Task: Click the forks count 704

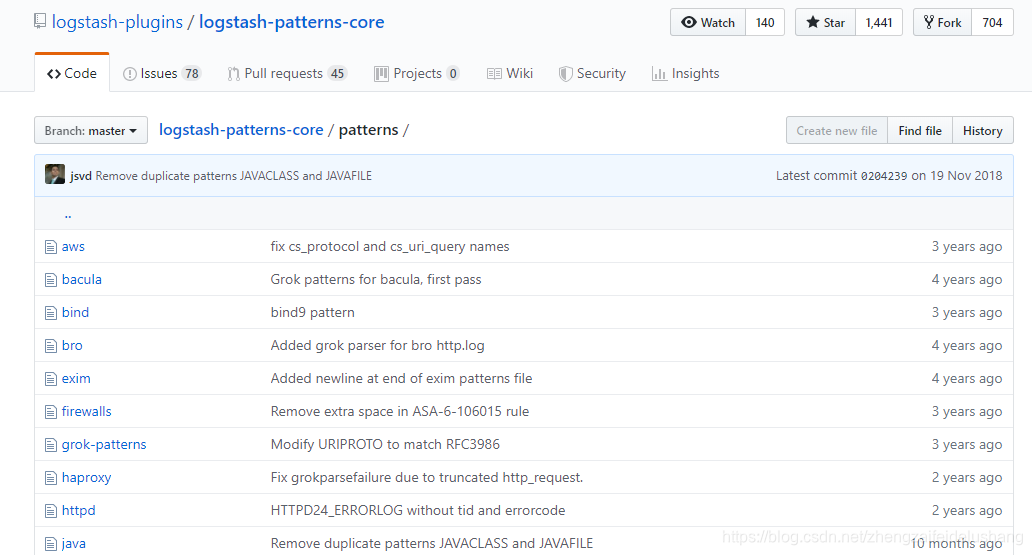Action: (x=993, y=22)
